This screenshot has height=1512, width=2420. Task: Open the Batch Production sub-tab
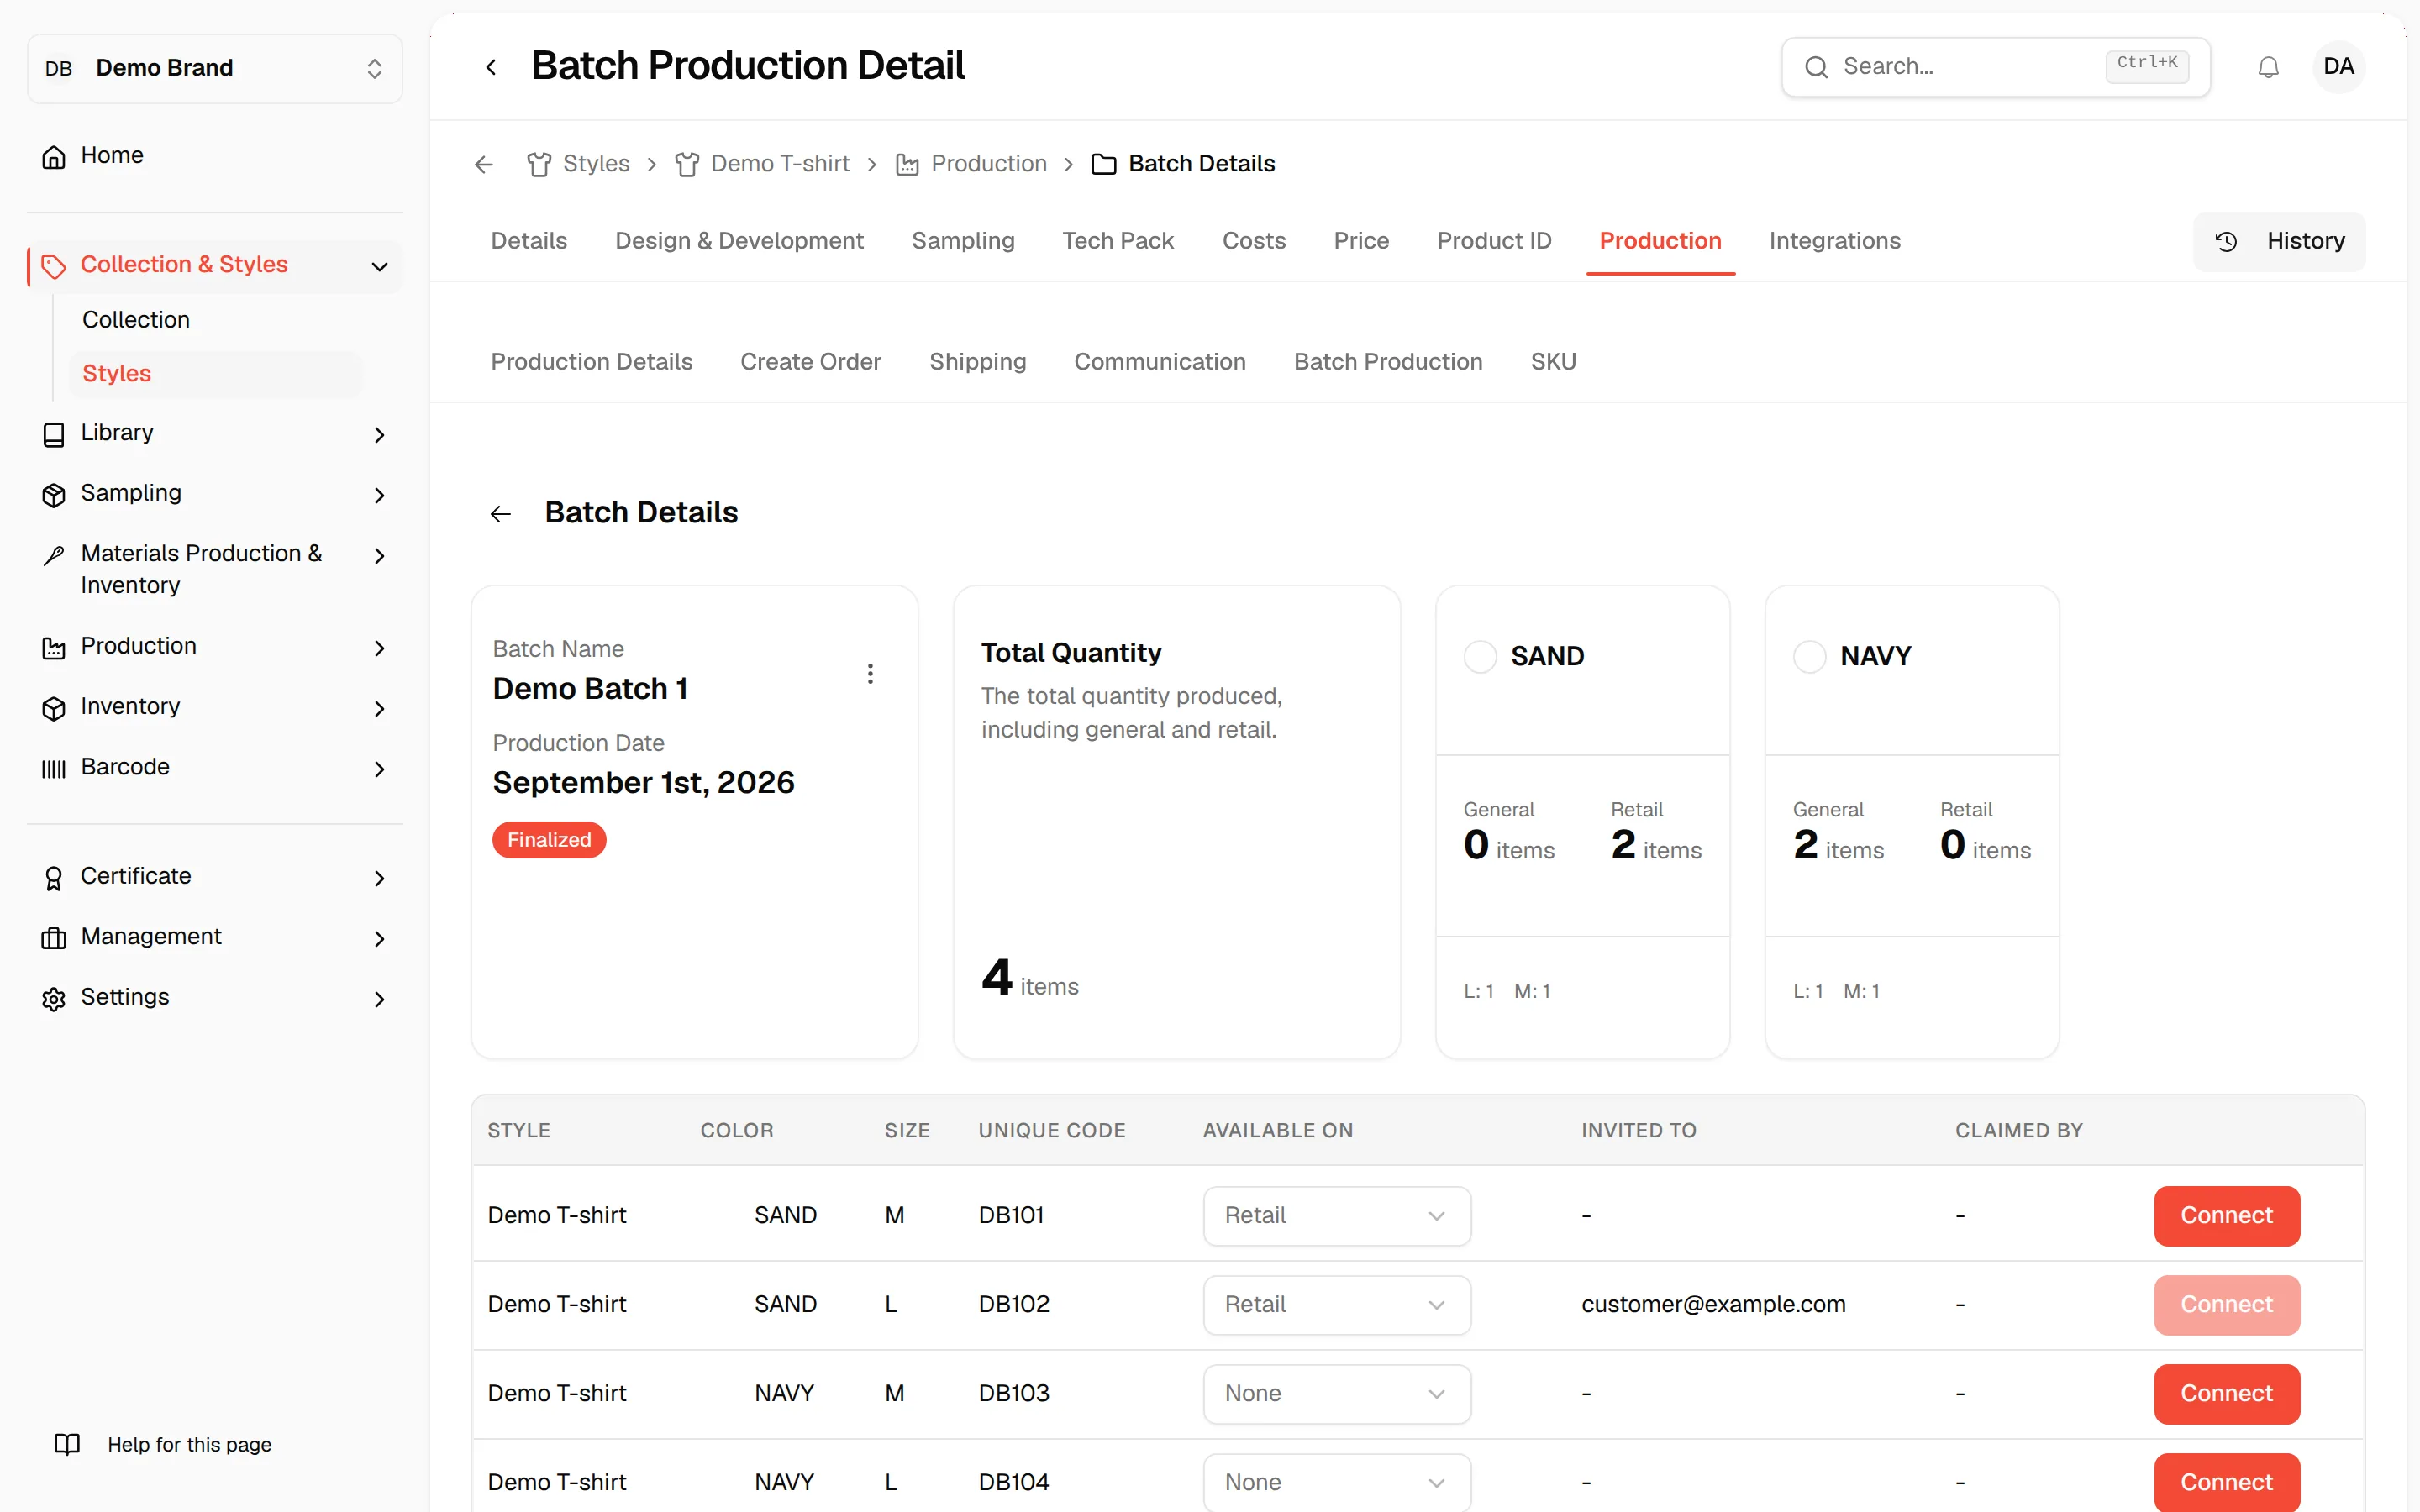1388,362
